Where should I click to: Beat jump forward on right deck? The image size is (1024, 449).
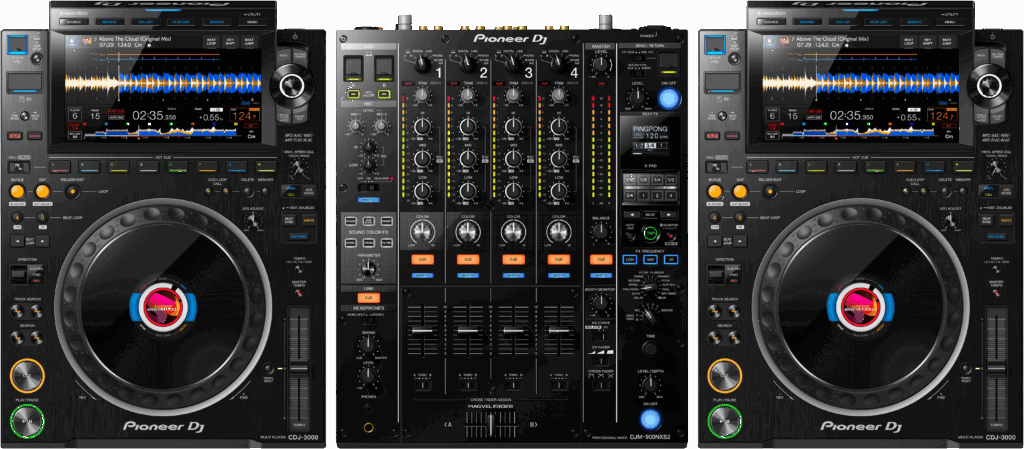point(740,241)
